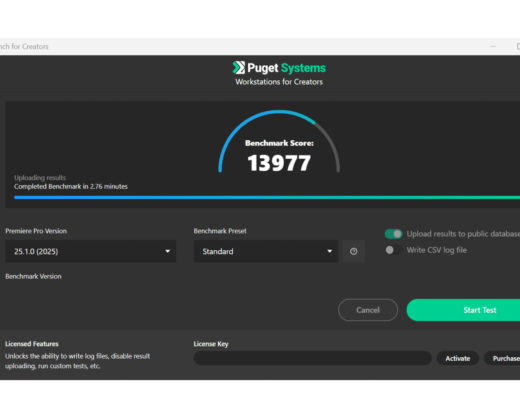Open the Premiere Pro Version dropdown
520x400 pixels.
[x=91, y=251]
